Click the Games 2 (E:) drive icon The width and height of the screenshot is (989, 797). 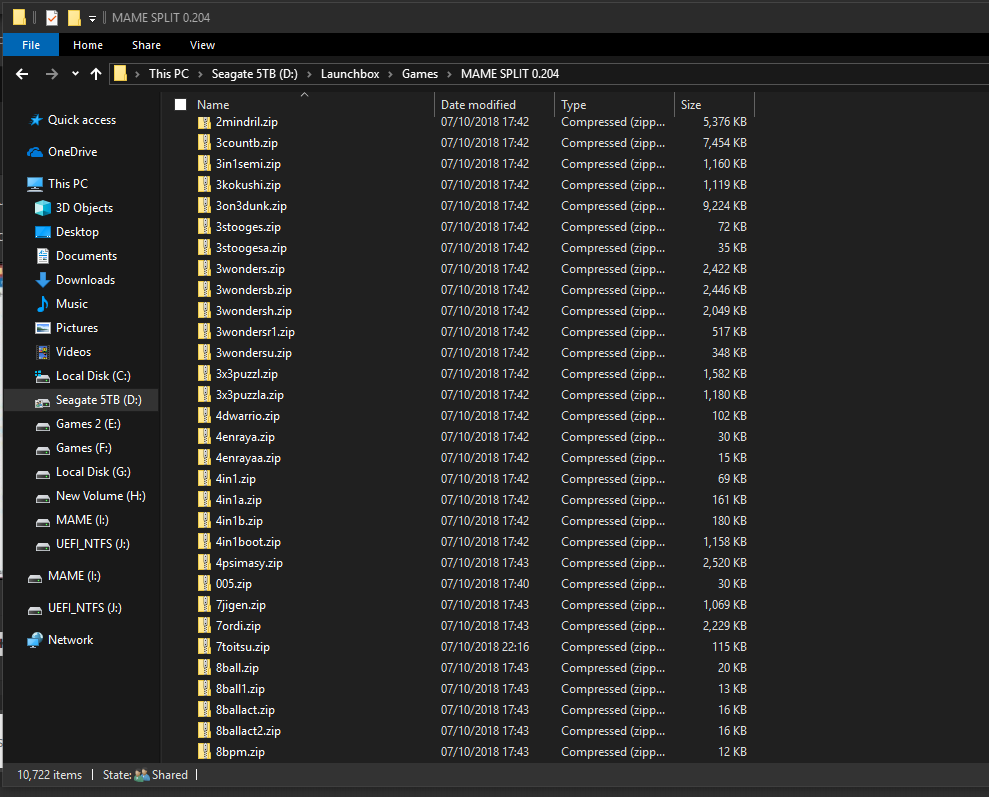(43, 426)
